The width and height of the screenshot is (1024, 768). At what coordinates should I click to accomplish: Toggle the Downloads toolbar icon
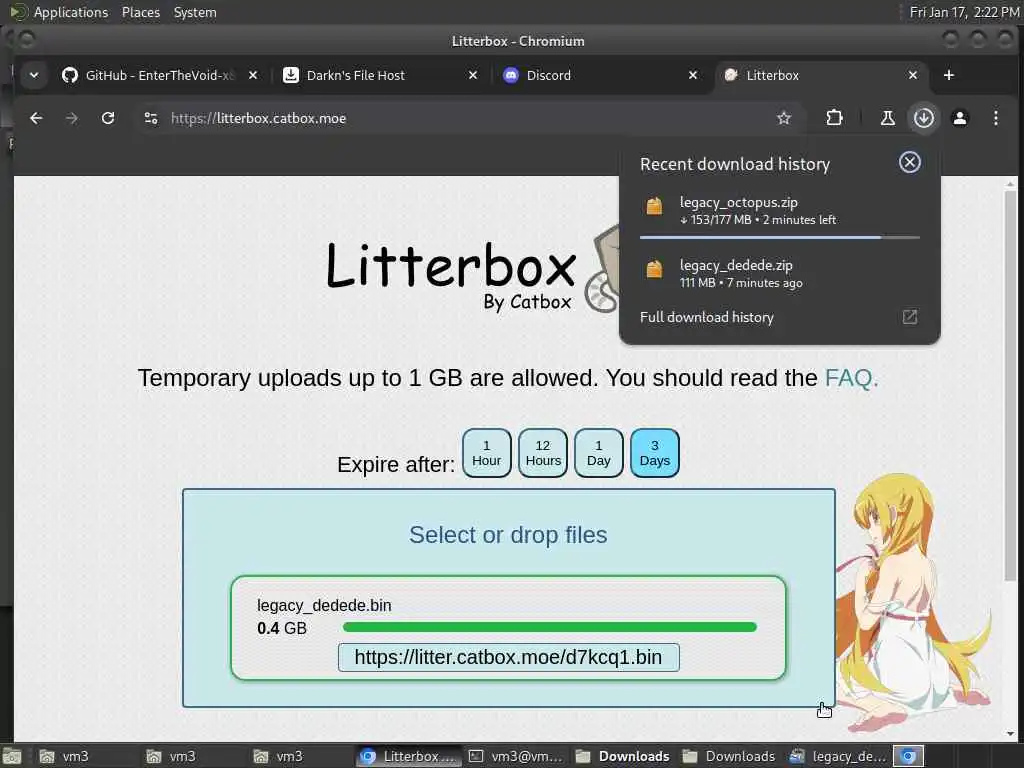(923, 118)
